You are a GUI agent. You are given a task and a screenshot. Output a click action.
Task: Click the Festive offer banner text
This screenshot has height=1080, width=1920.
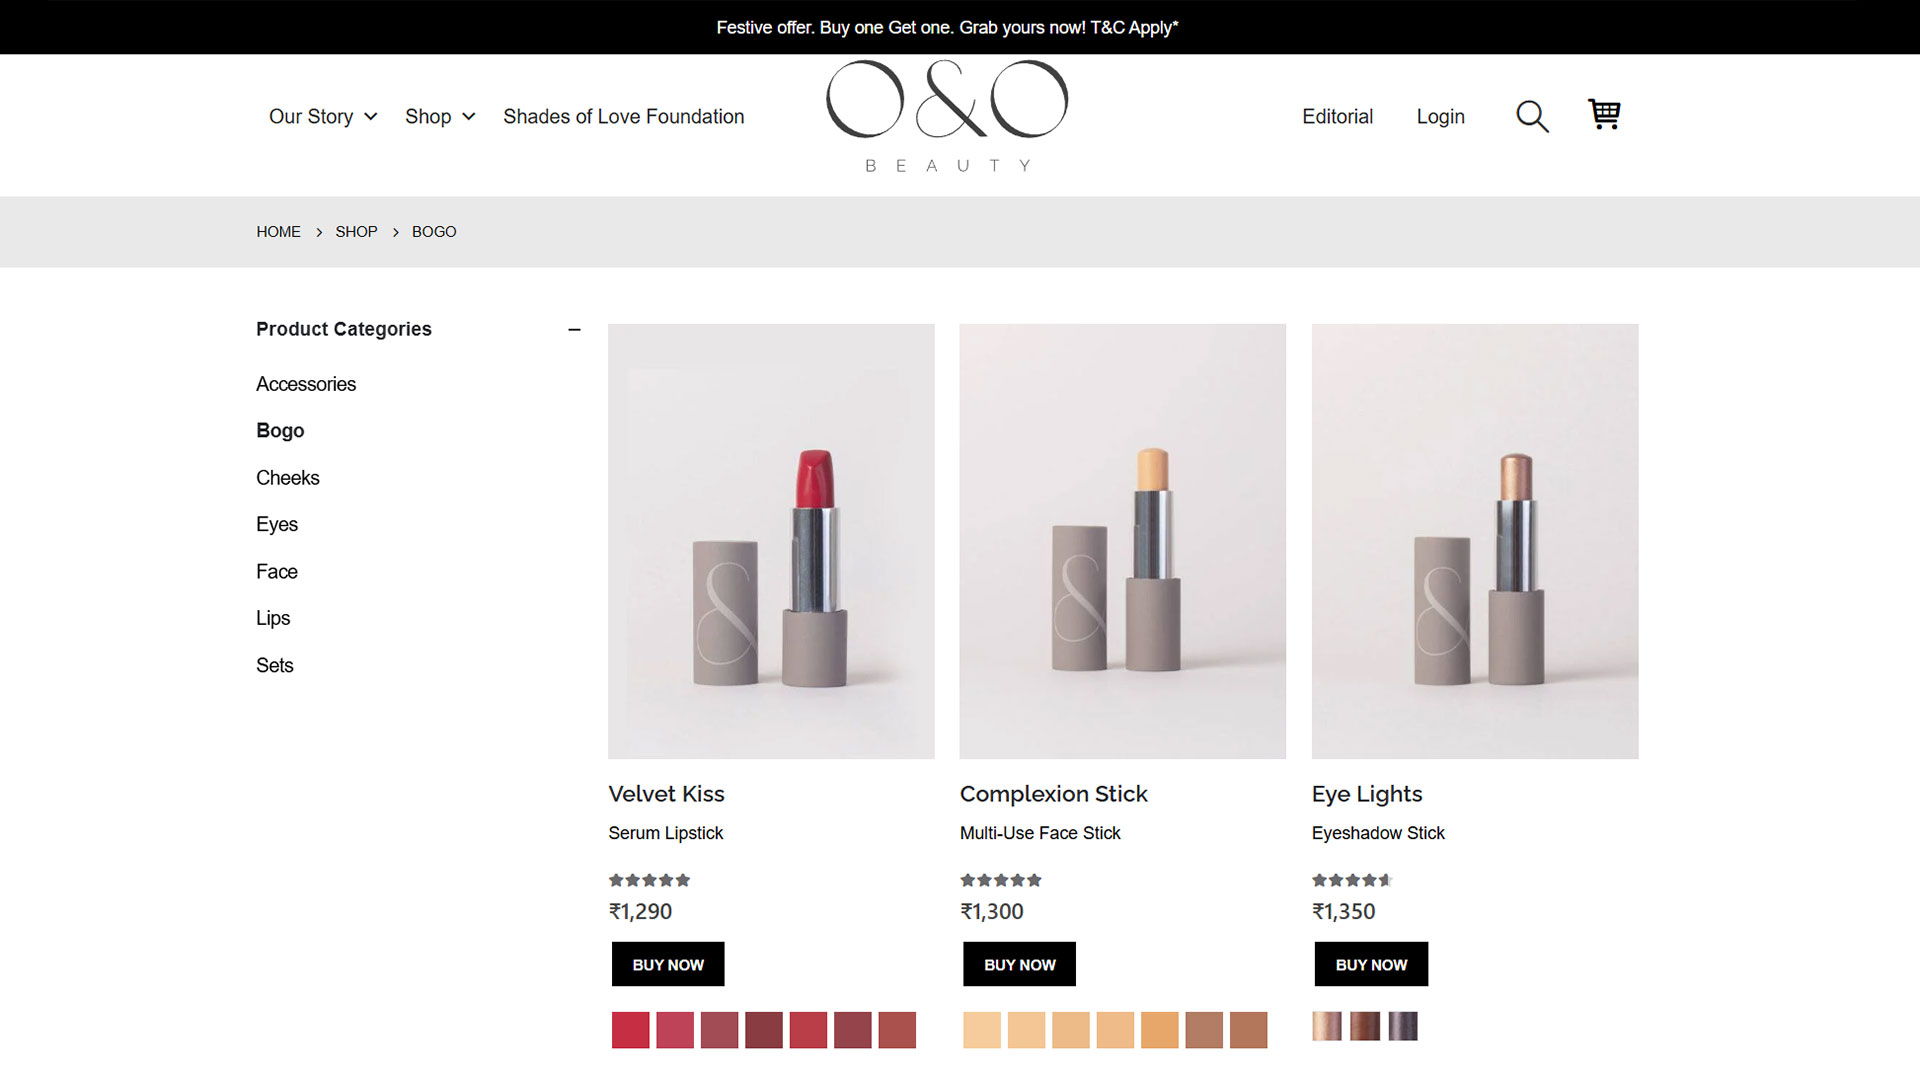coord(947,27)
